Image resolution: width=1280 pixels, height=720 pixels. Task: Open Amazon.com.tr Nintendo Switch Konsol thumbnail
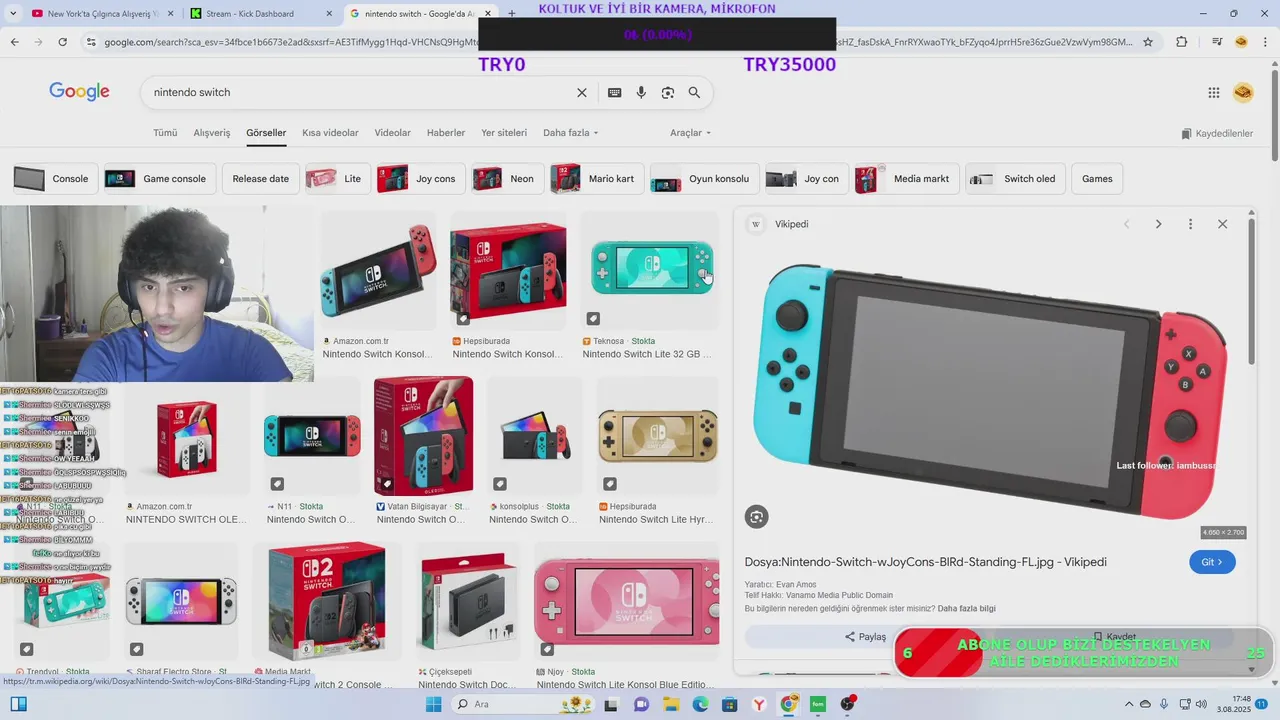378,271
